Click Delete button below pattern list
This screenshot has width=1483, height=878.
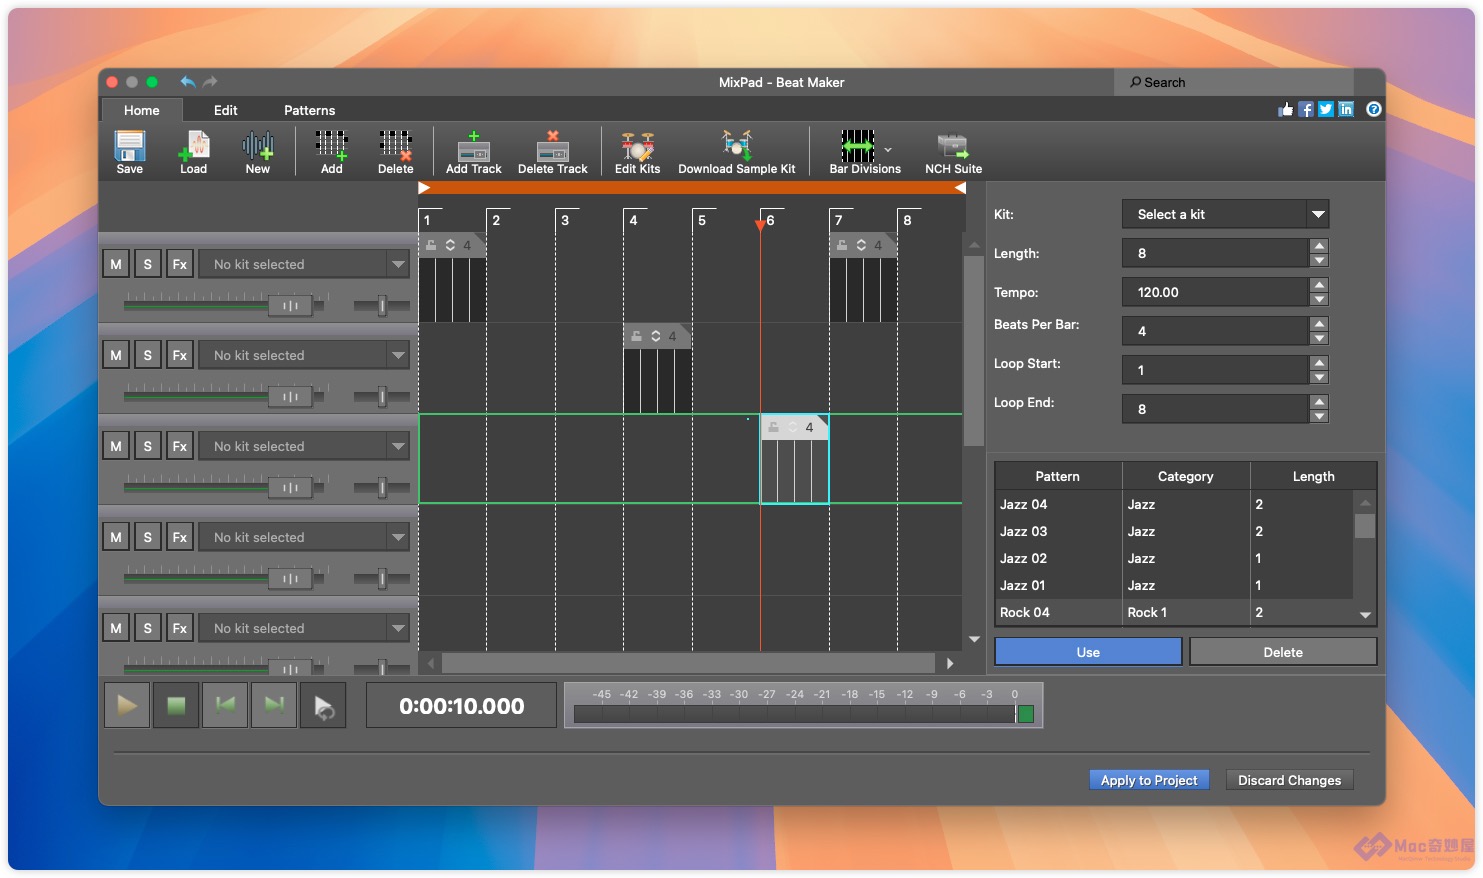coord(1283,652)
